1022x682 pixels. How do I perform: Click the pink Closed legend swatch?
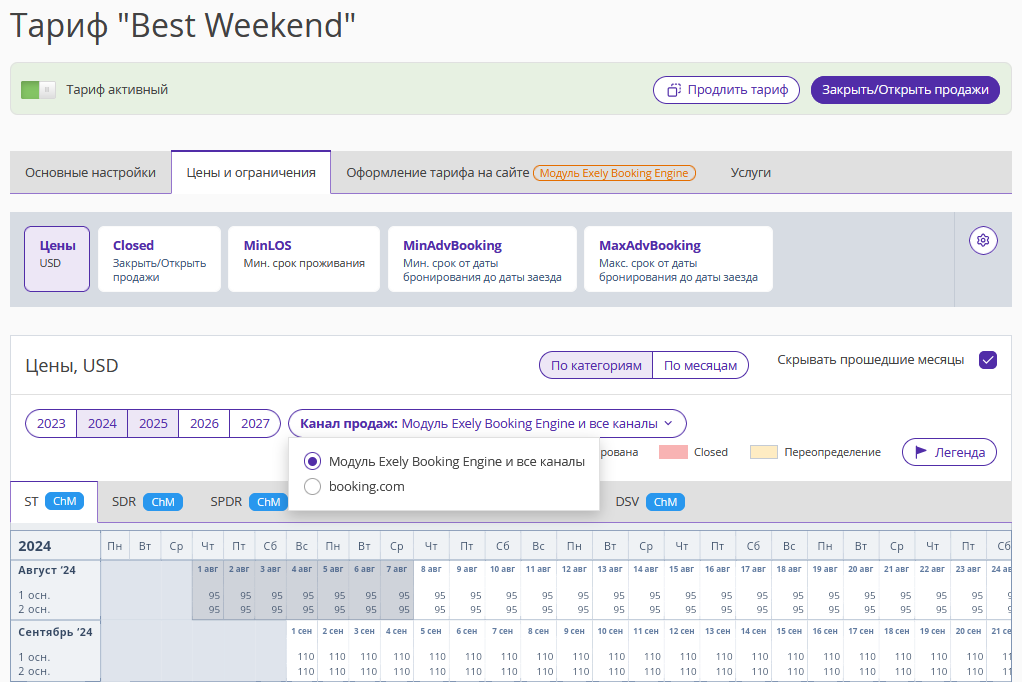pos(673,452)
